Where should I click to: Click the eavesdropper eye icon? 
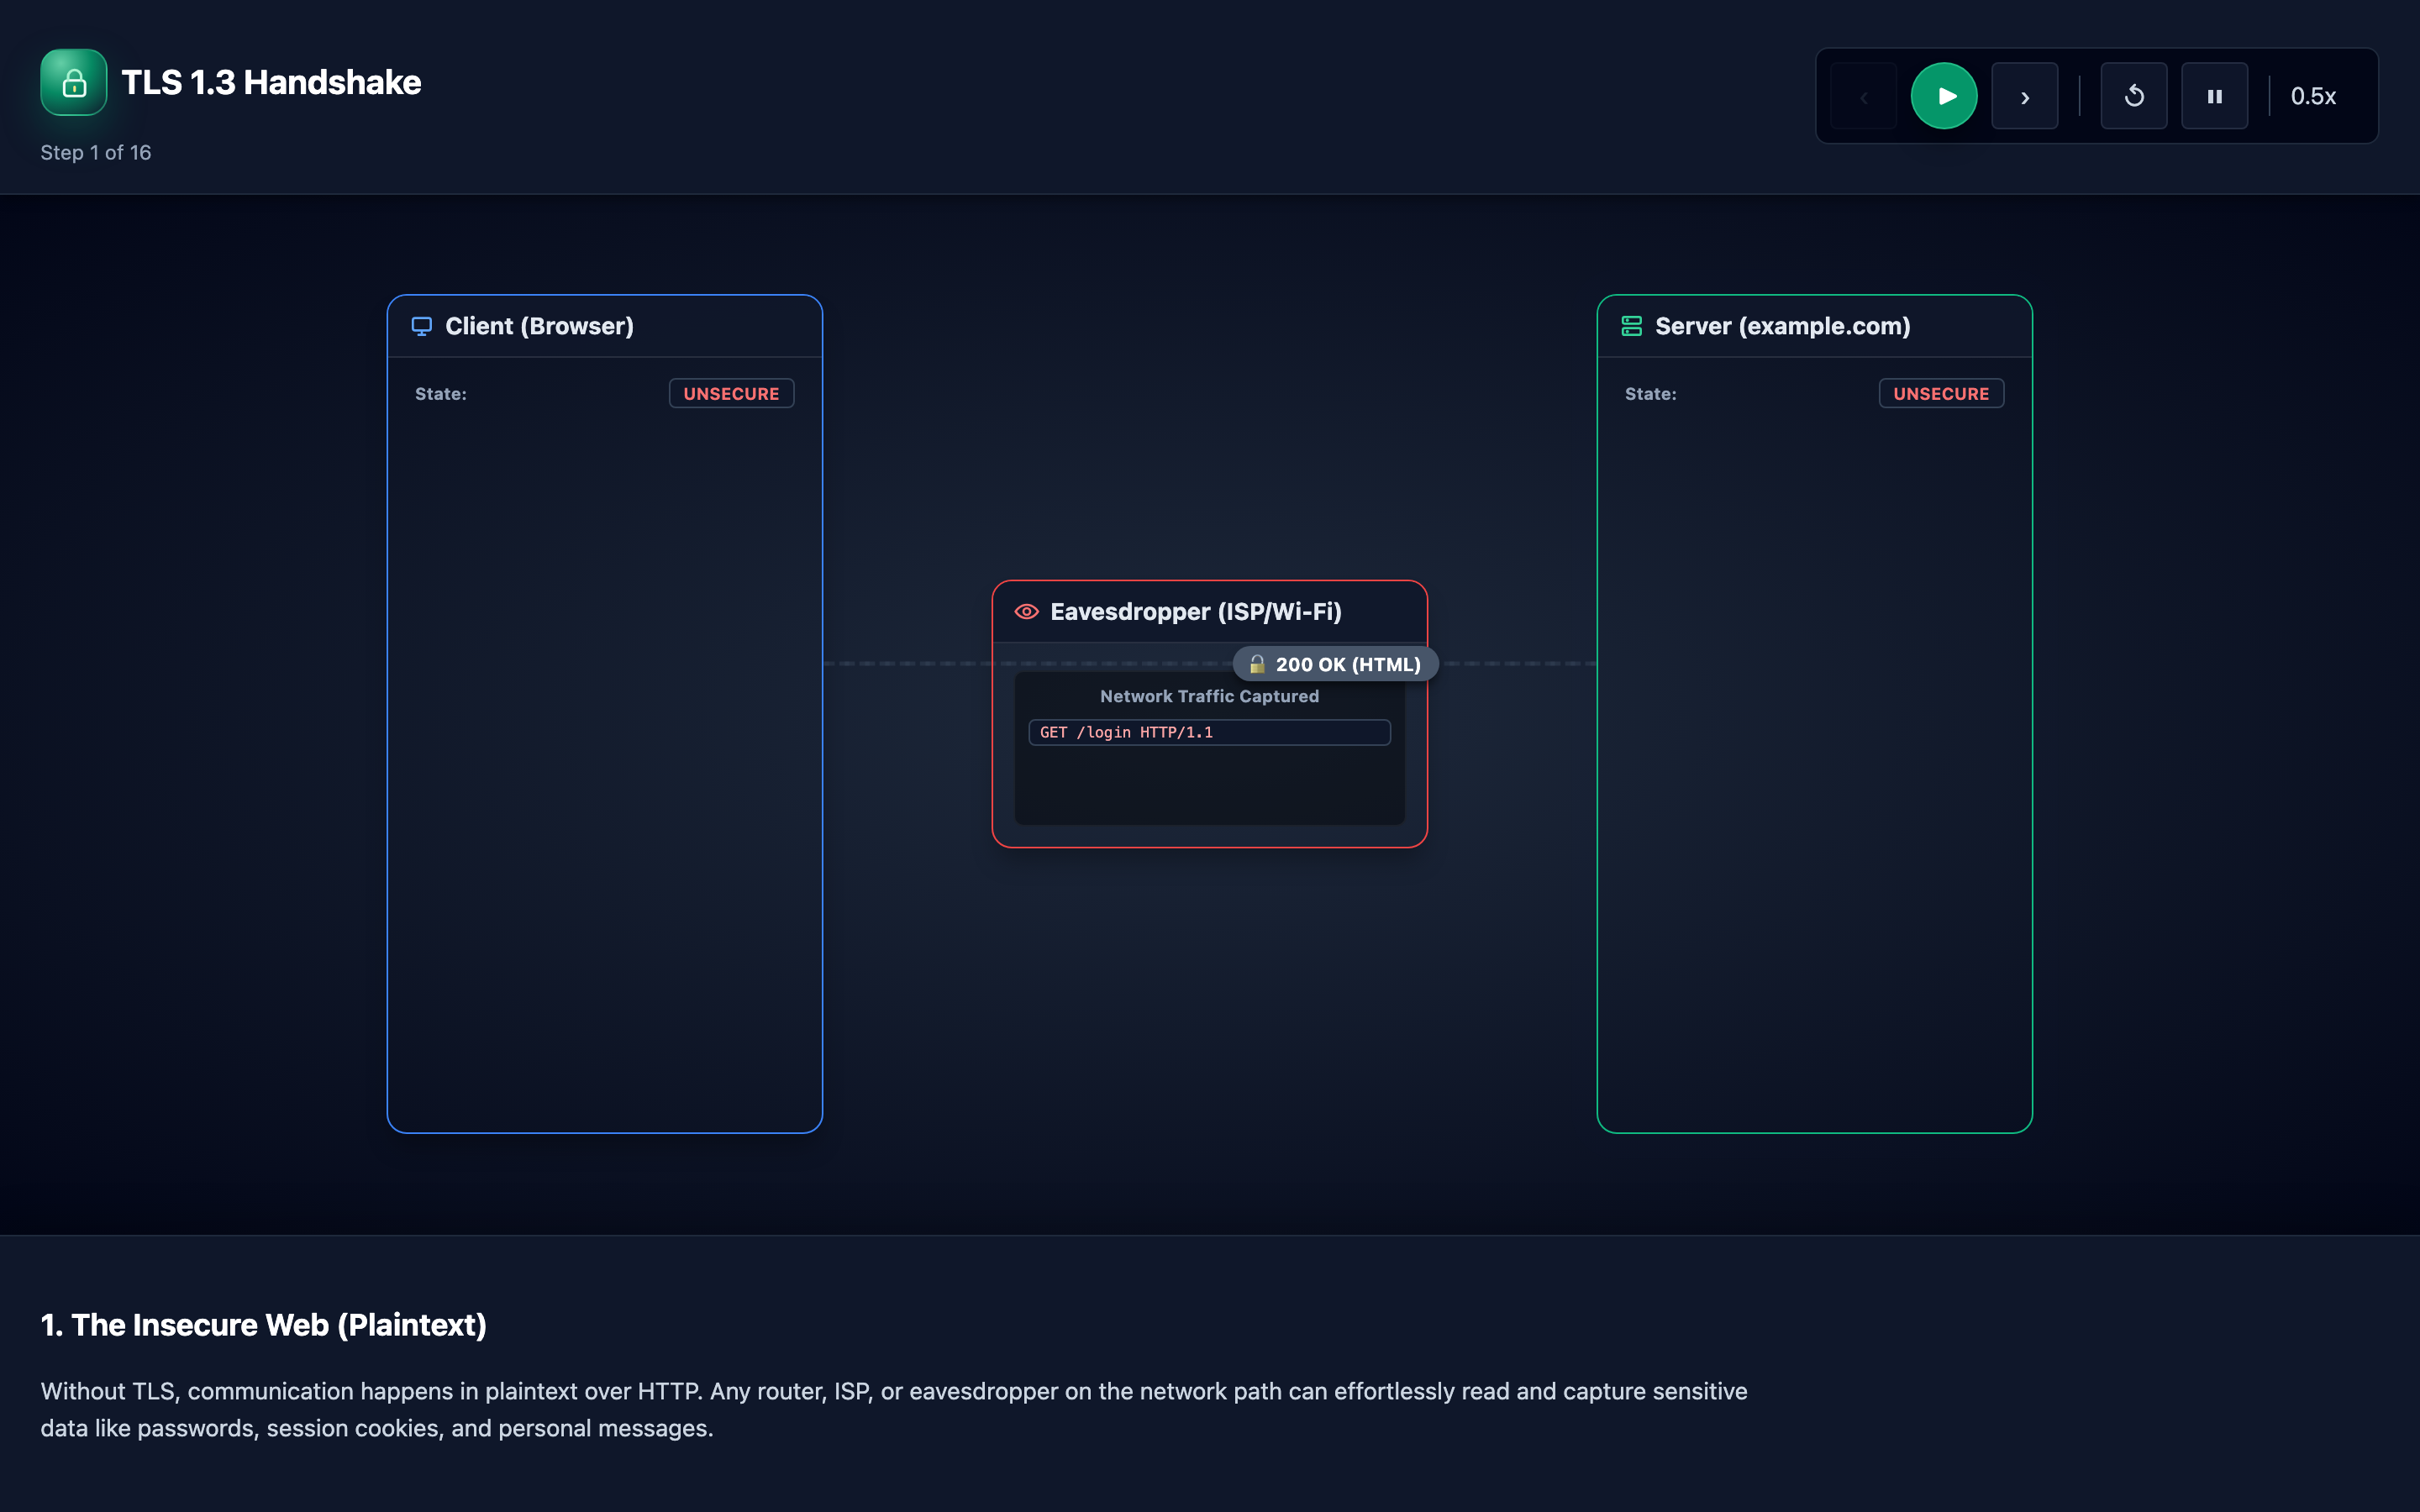click(x=1027, y=611)
